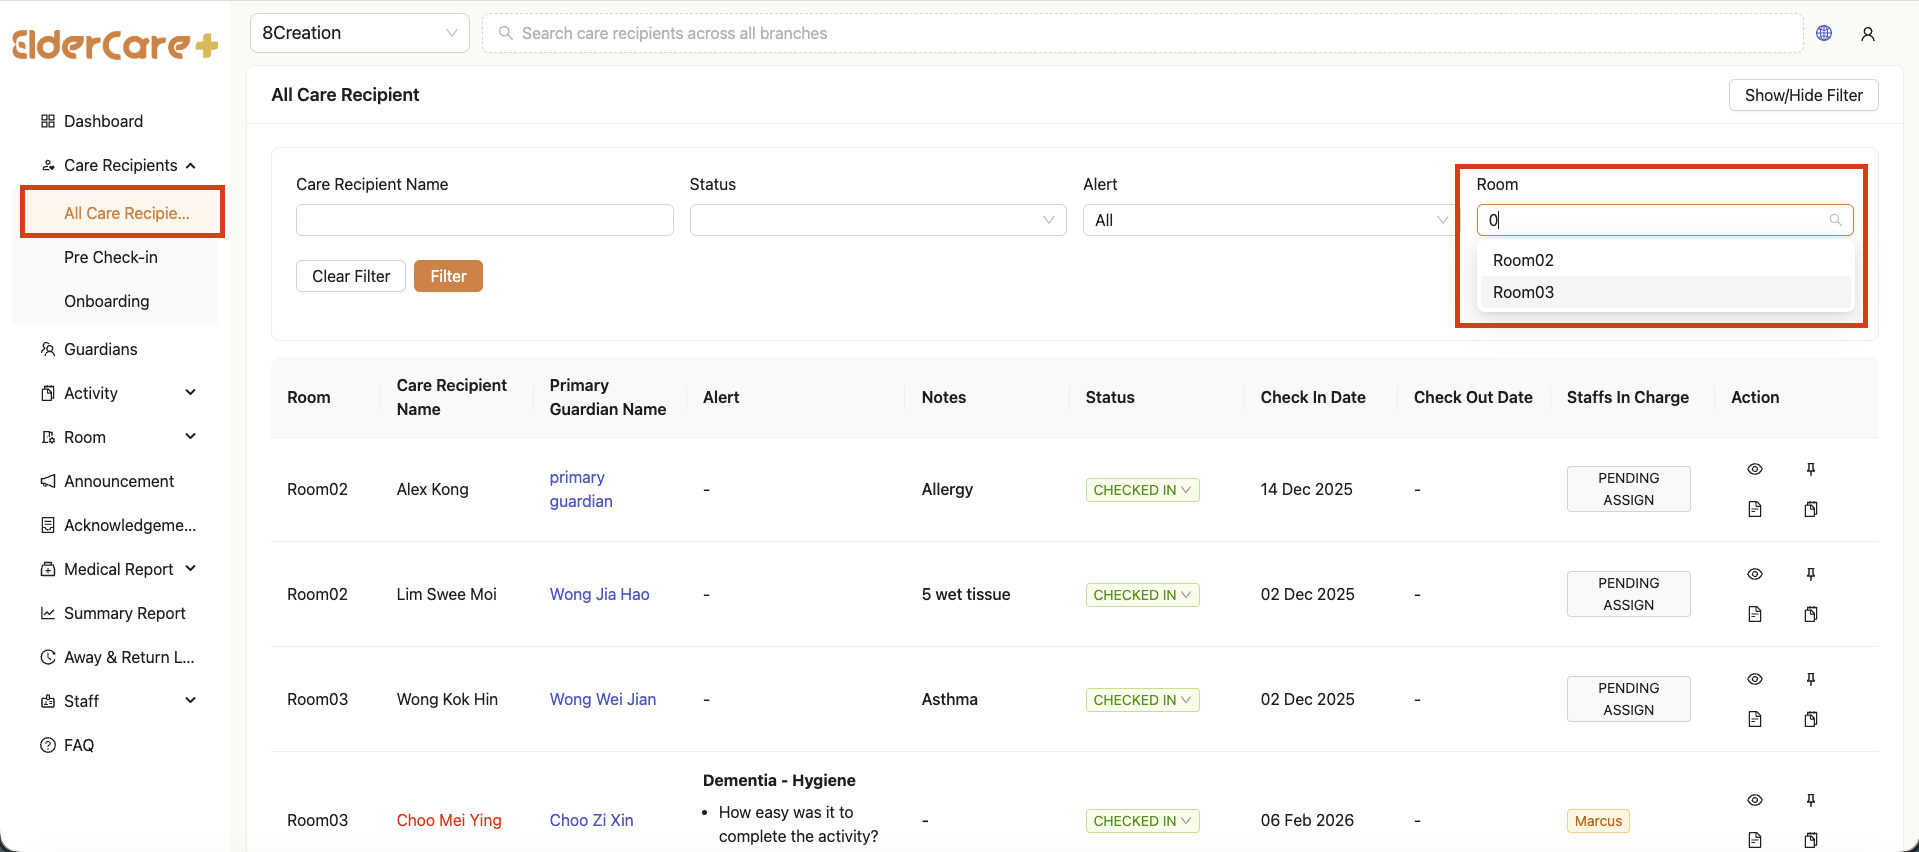Open Dashboard from the sidebar
The width and height of the screenshot is (1919, 852).
click(x=103, y=121)
